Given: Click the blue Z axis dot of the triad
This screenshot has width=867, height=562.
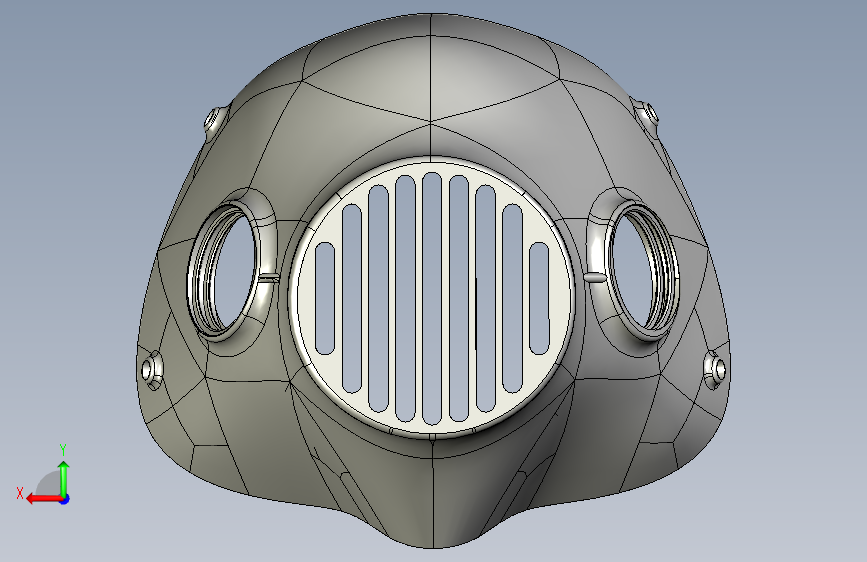Looking at the screenshot, I should tap(65, 499).
